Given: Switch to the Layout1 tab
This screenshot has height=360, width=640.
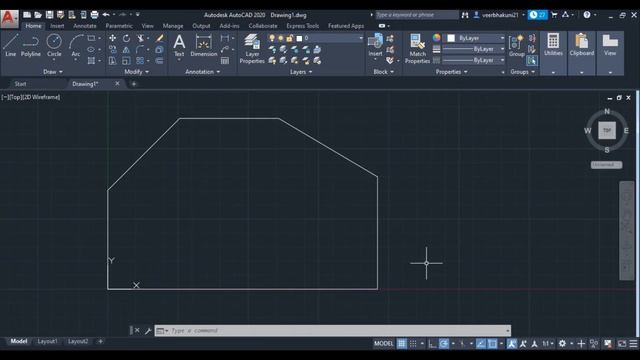Looking at the screenshot, I should click(x=47, y=341).
